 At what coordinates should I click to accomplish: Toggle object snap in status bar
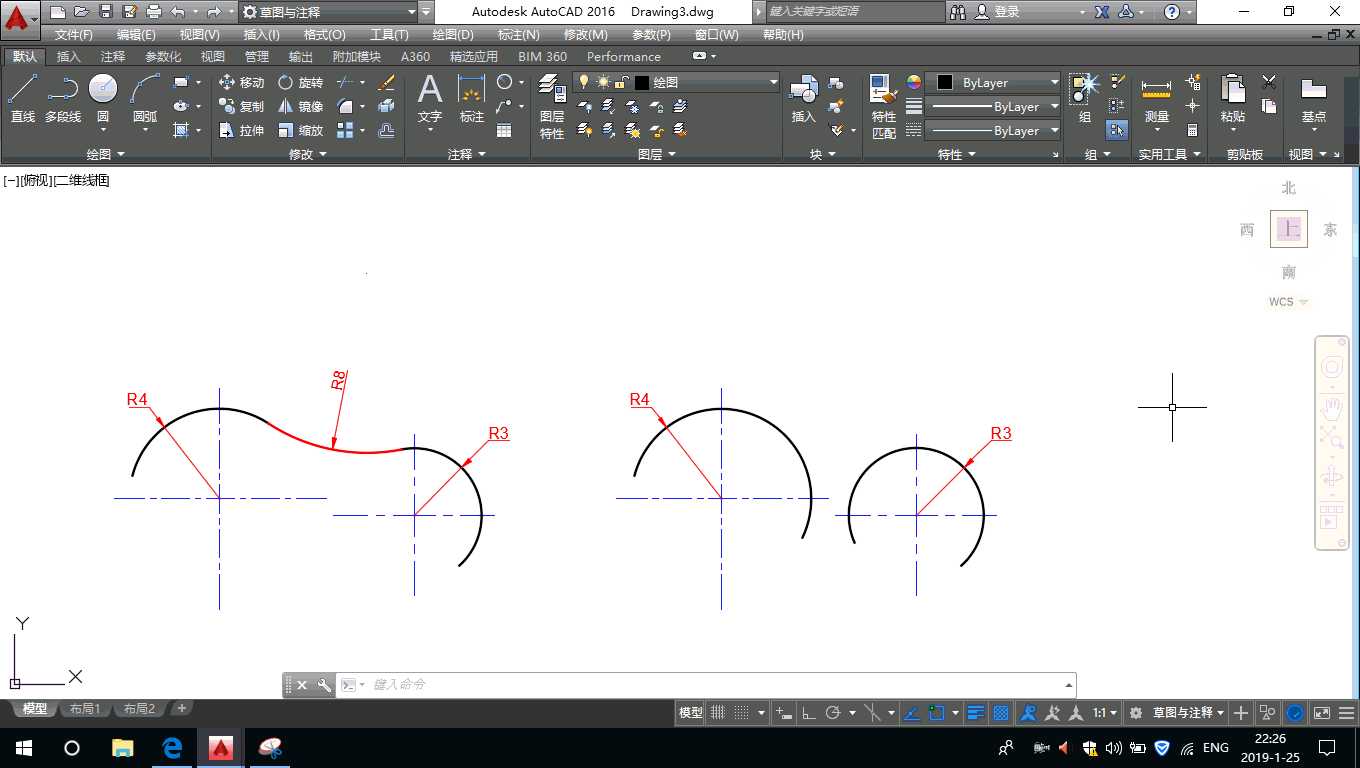point(936,713)
